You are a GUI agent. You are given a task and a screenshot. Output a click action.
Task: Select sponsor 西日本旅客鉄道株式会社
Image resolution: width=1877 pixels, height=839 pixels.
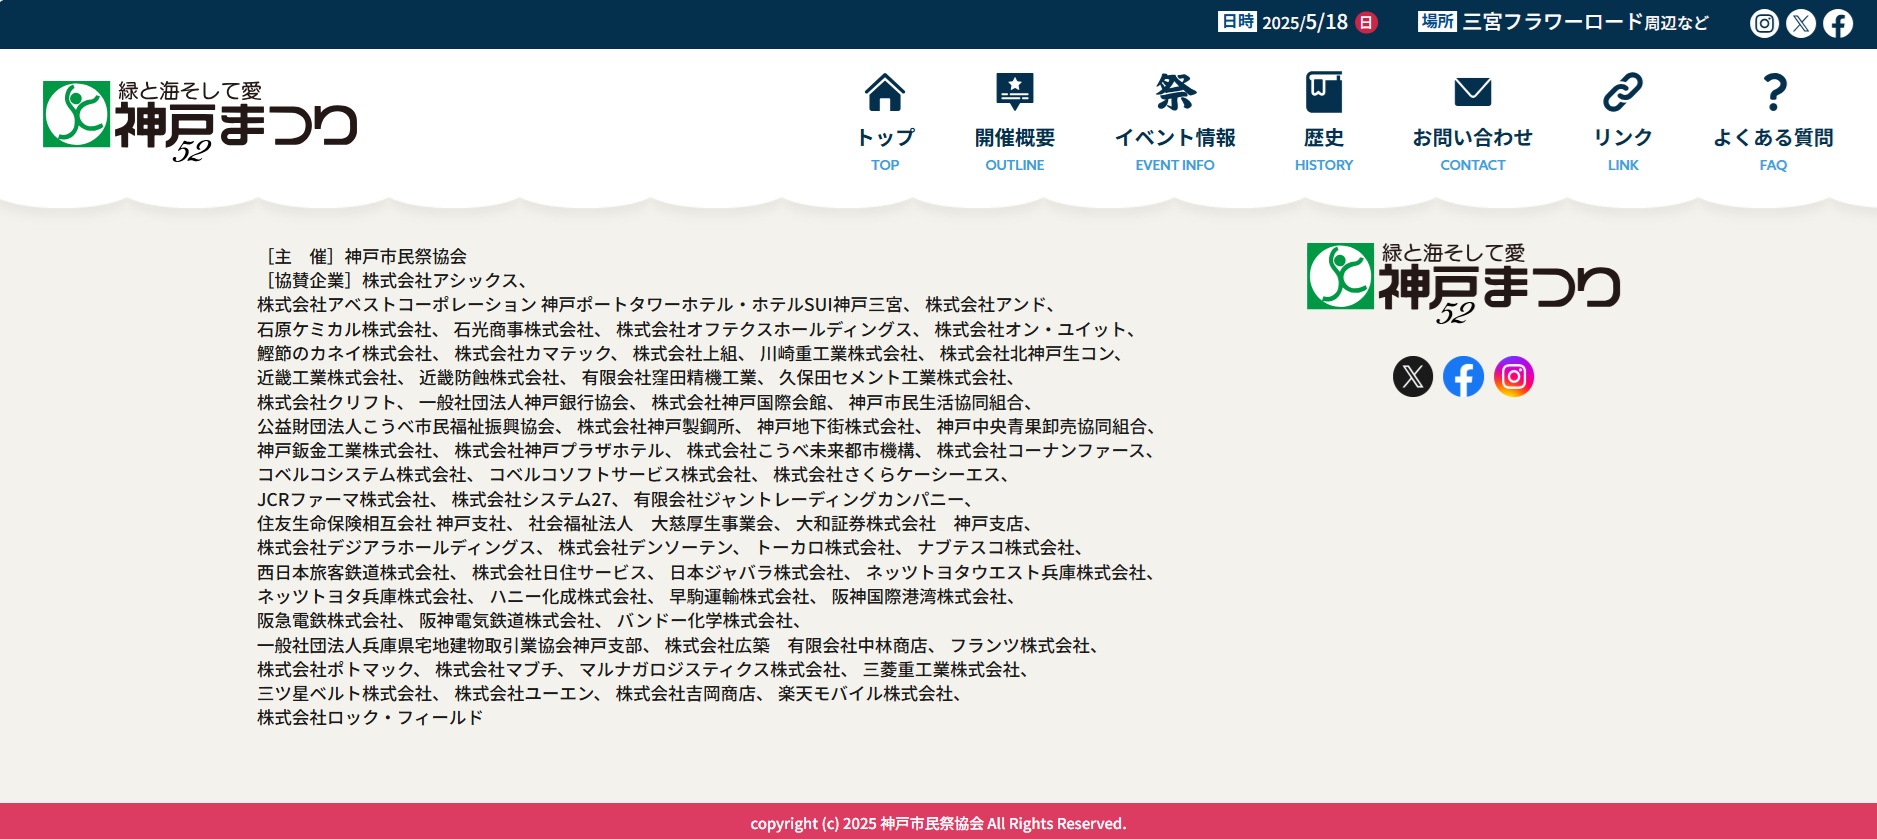click(354, 573)
